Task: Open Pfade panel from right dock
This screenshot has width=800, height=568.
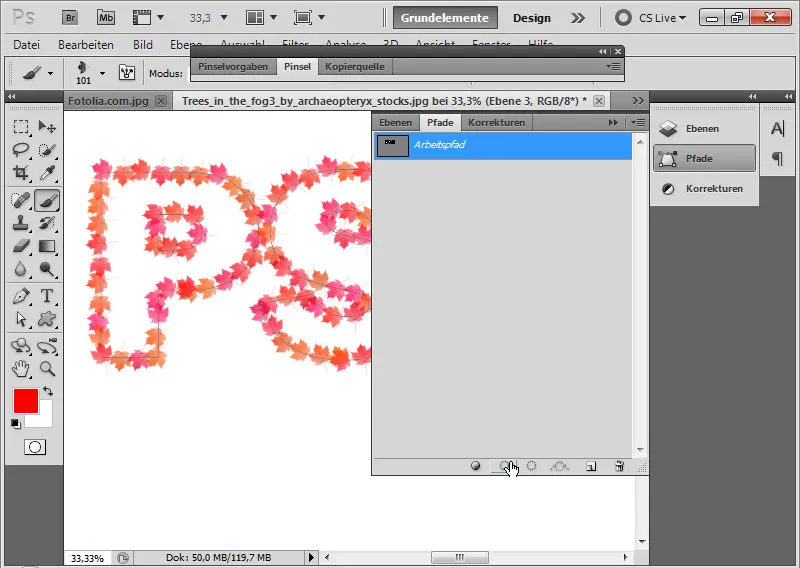Action: (704, 159)
